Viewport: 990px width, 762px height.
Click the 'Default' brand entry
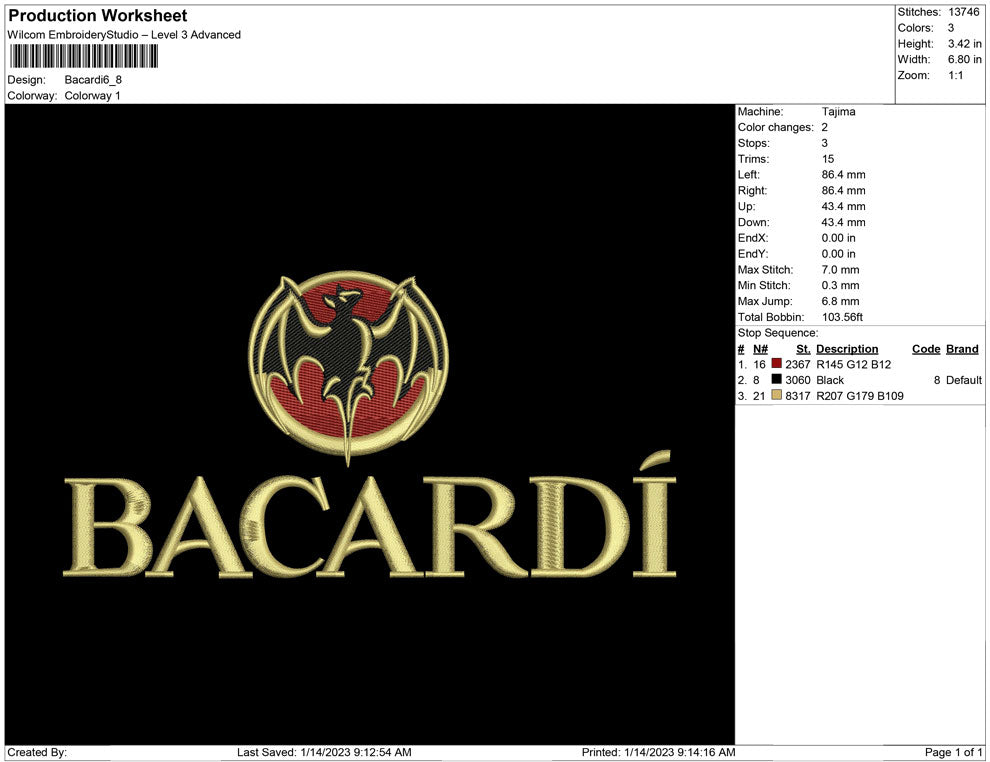tap(964, 380)
